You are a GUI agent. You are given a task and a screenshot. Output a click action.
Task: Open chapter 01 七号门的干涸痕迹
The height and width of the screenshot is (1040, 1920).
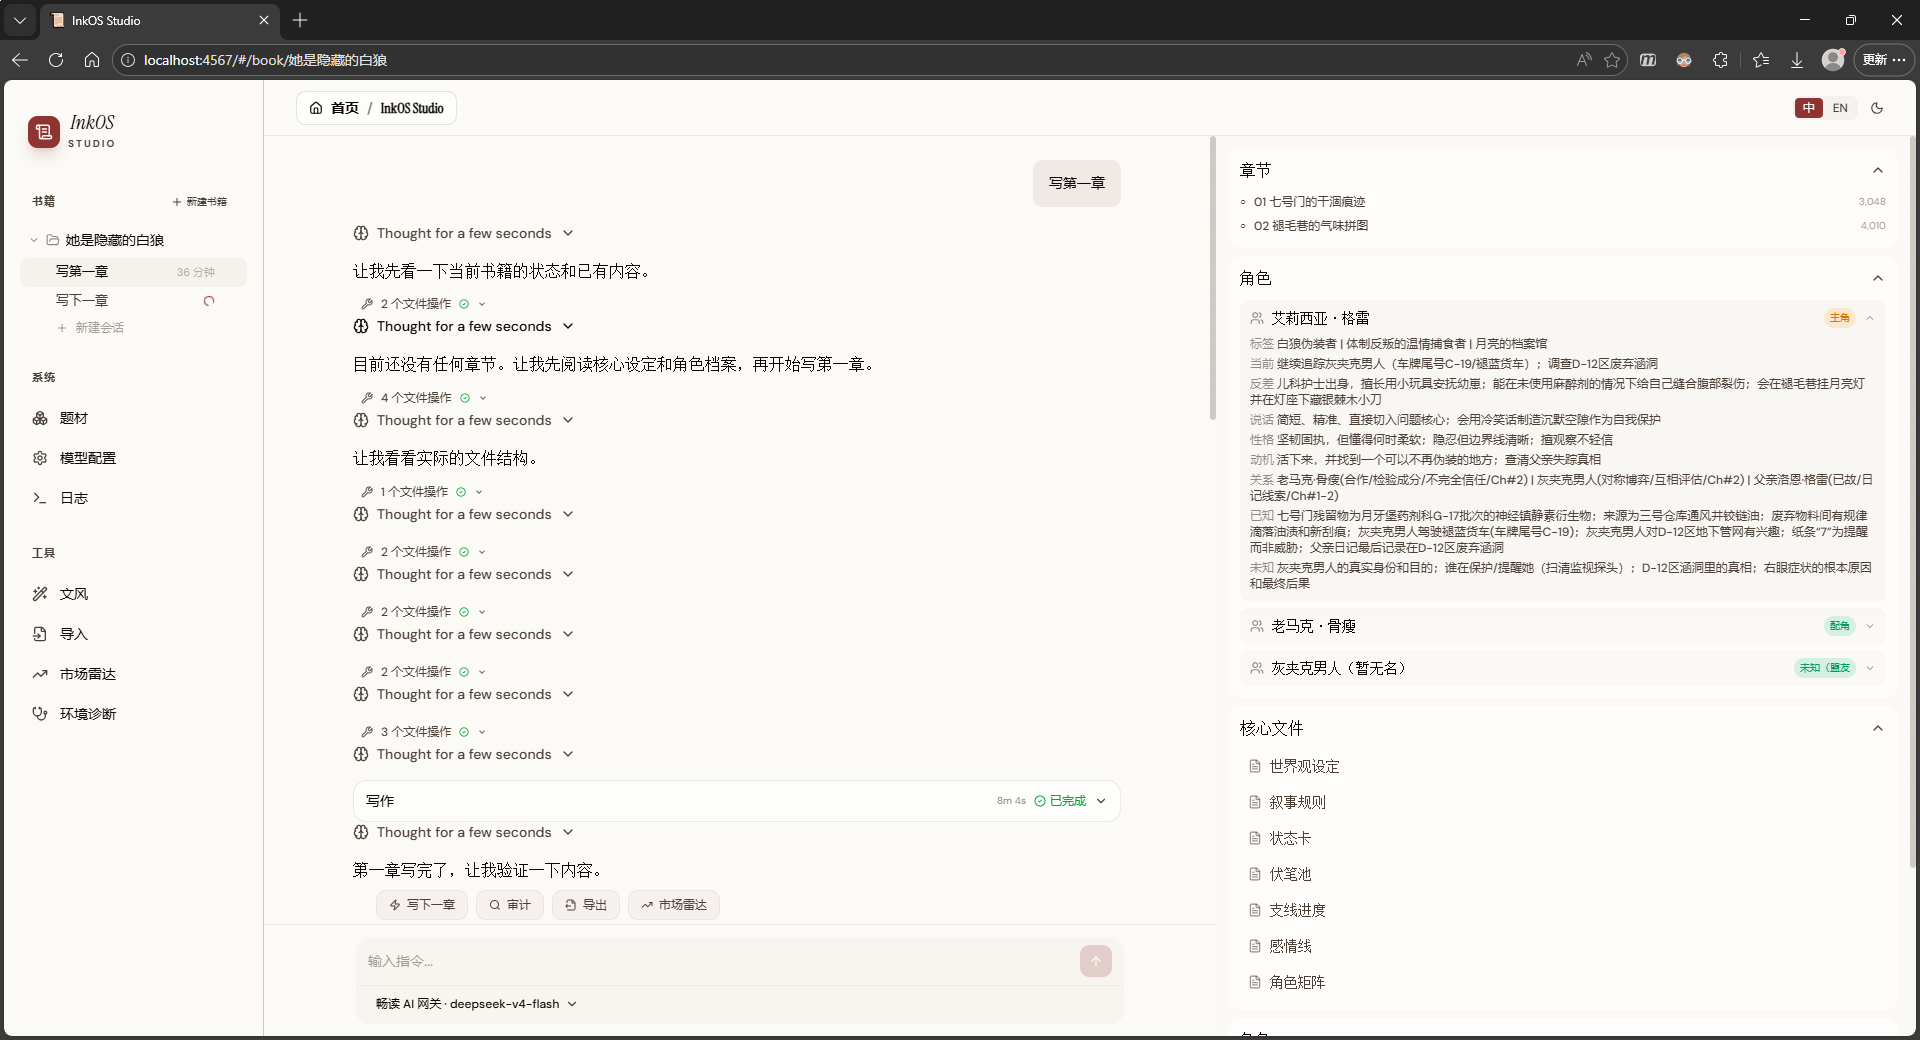pos(1562,202)
